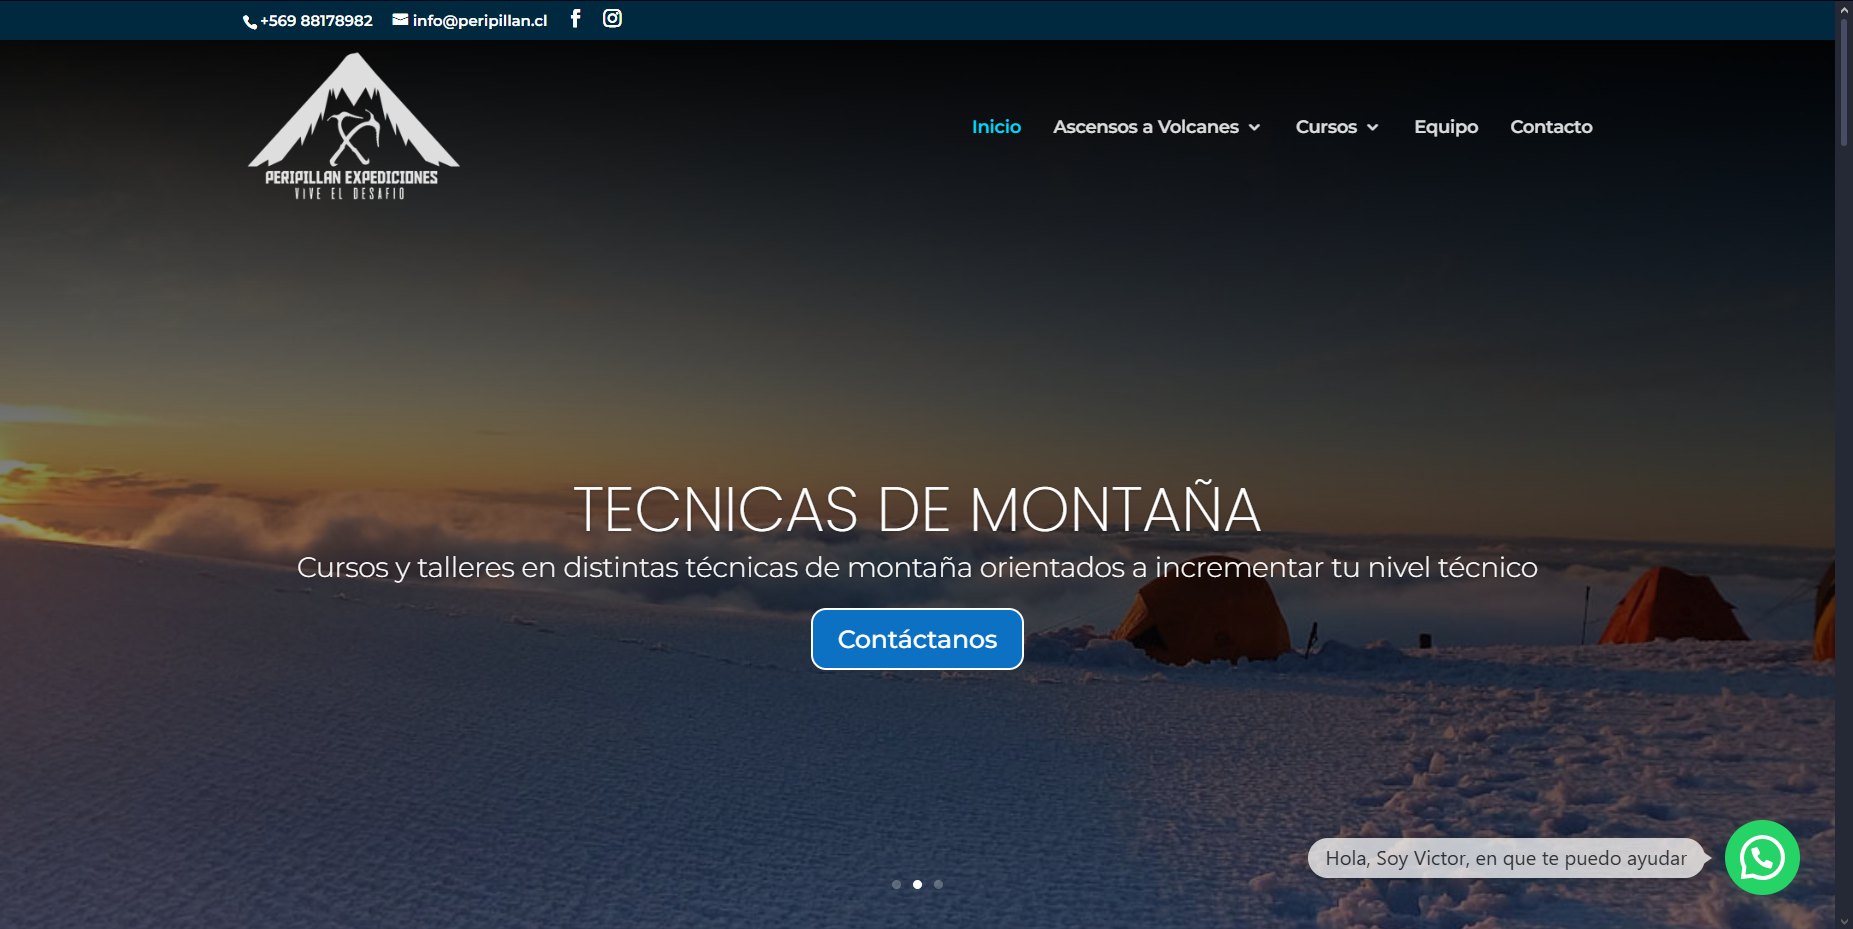The width and height of the screenshot is (1853, 929).
Task: Click the green WhatsApp chat icon
Action: coord(1761,857)
